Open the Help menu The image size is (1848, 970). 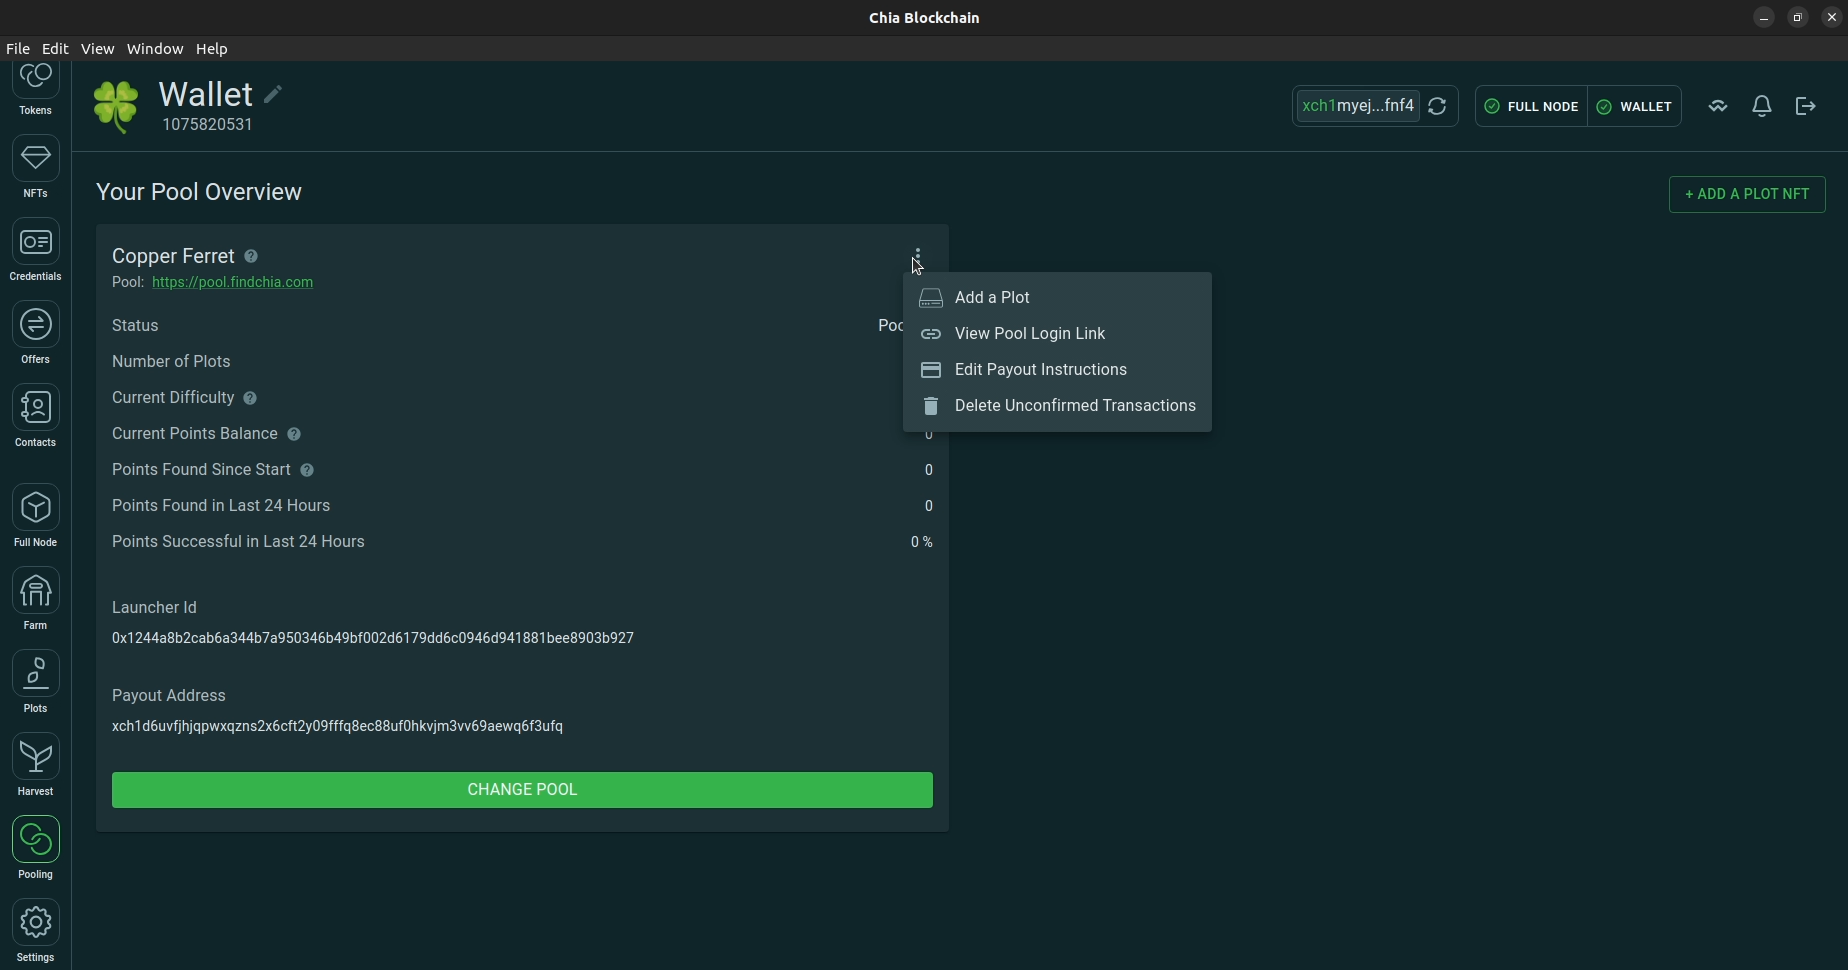pyautogui.click(x=212, y=49)
